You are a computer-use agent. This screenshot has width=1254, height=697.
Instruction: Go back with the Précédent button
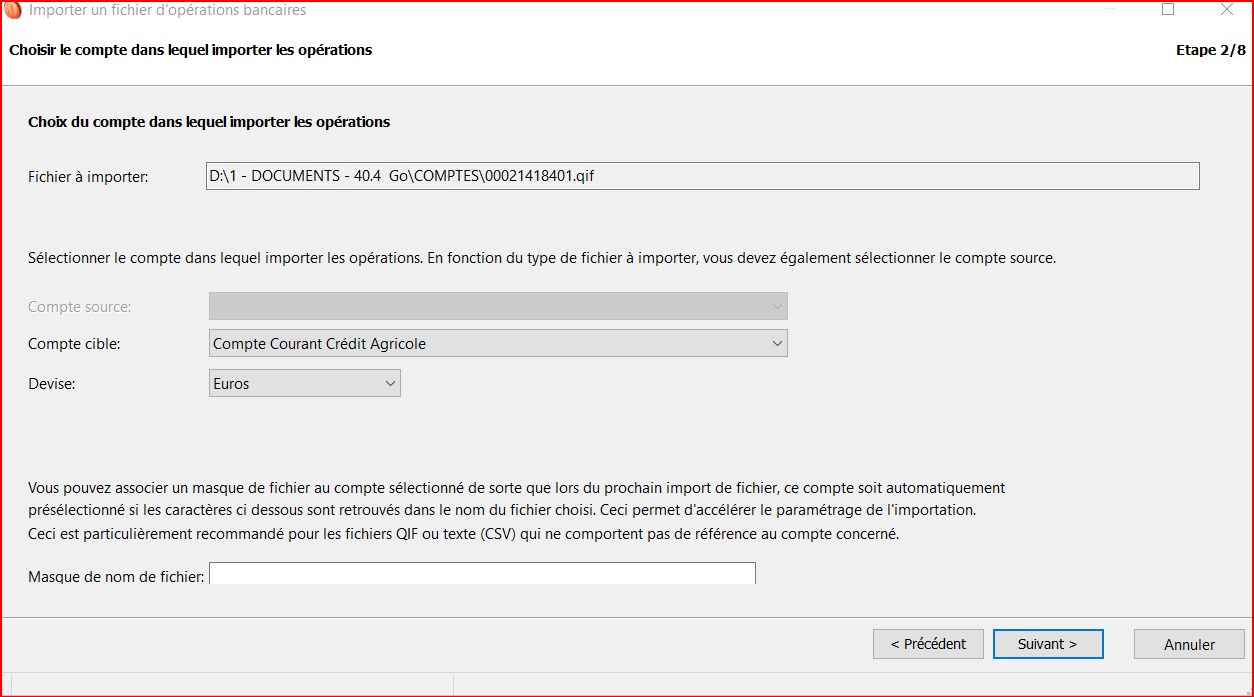928,644
